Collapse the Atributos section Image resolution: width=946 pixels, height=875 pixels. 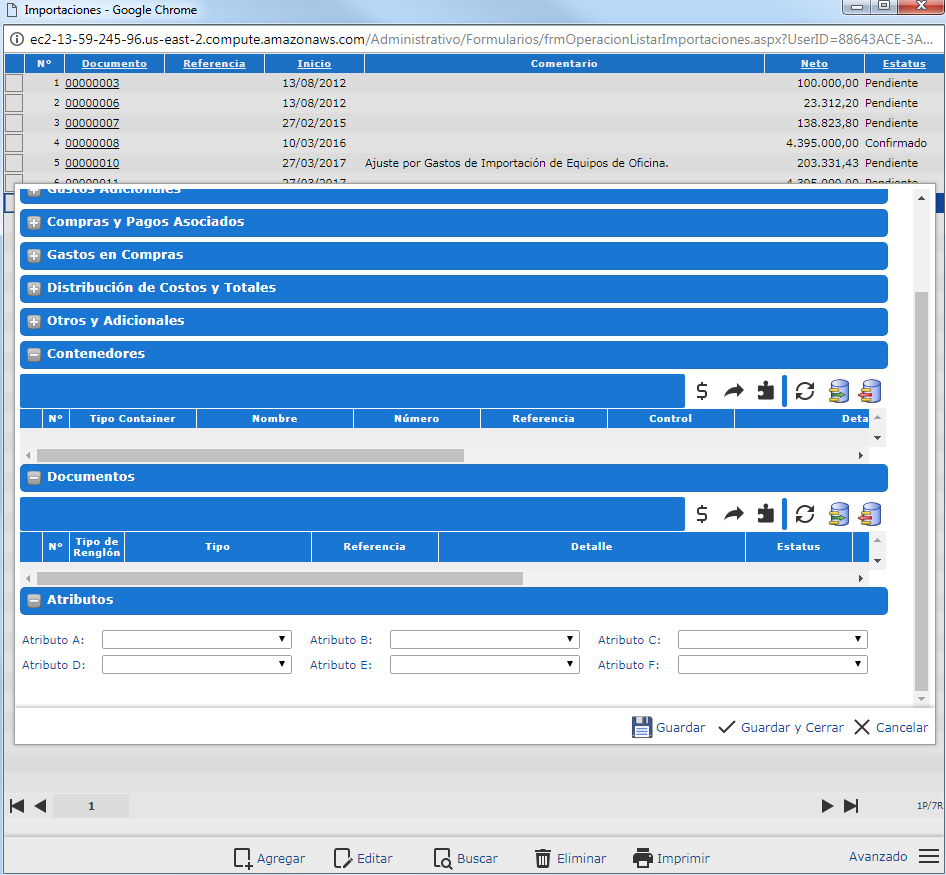(34, 600)
